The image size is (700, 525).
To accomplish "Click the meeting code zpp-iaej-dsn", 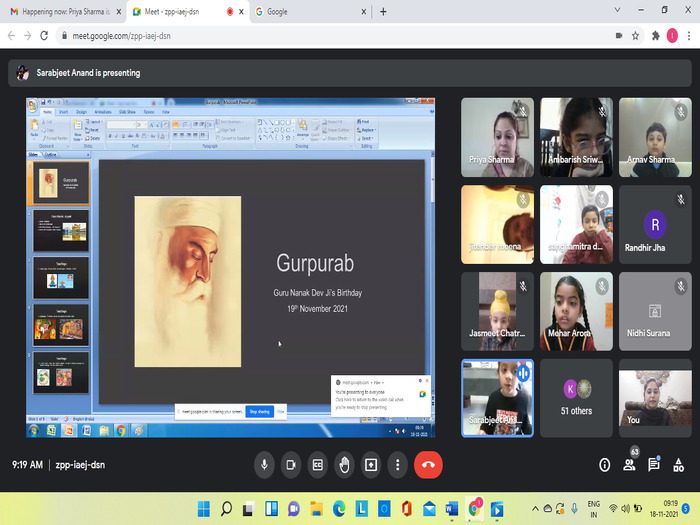I will pos(80,465).
